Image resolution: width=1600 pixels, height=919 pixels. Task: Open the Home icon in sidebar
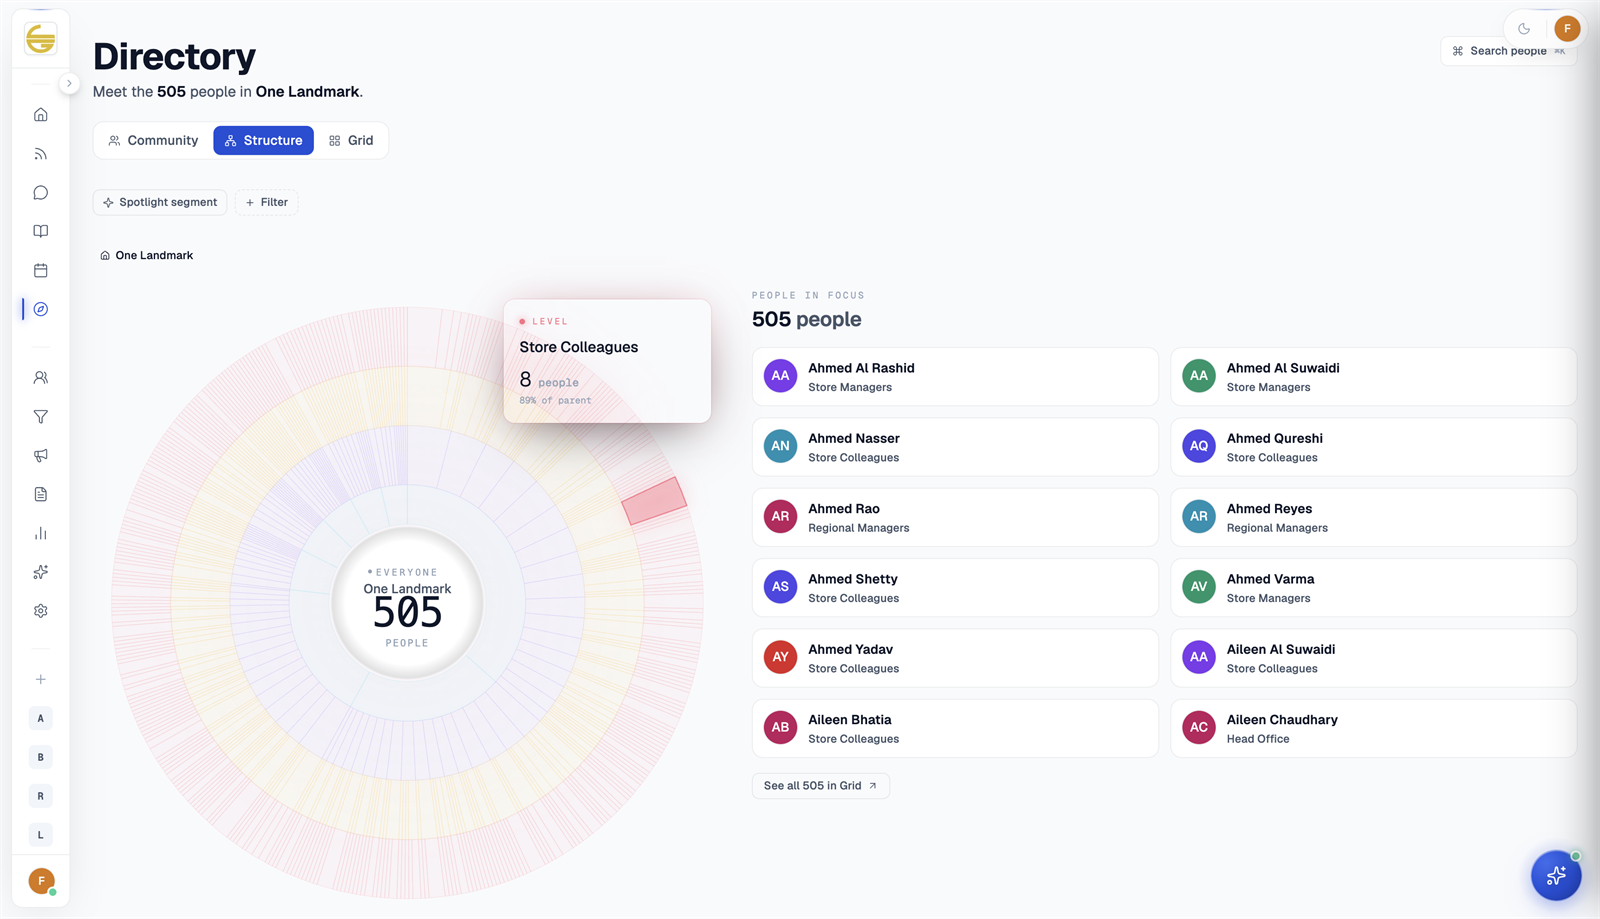(x=41, y=115)
